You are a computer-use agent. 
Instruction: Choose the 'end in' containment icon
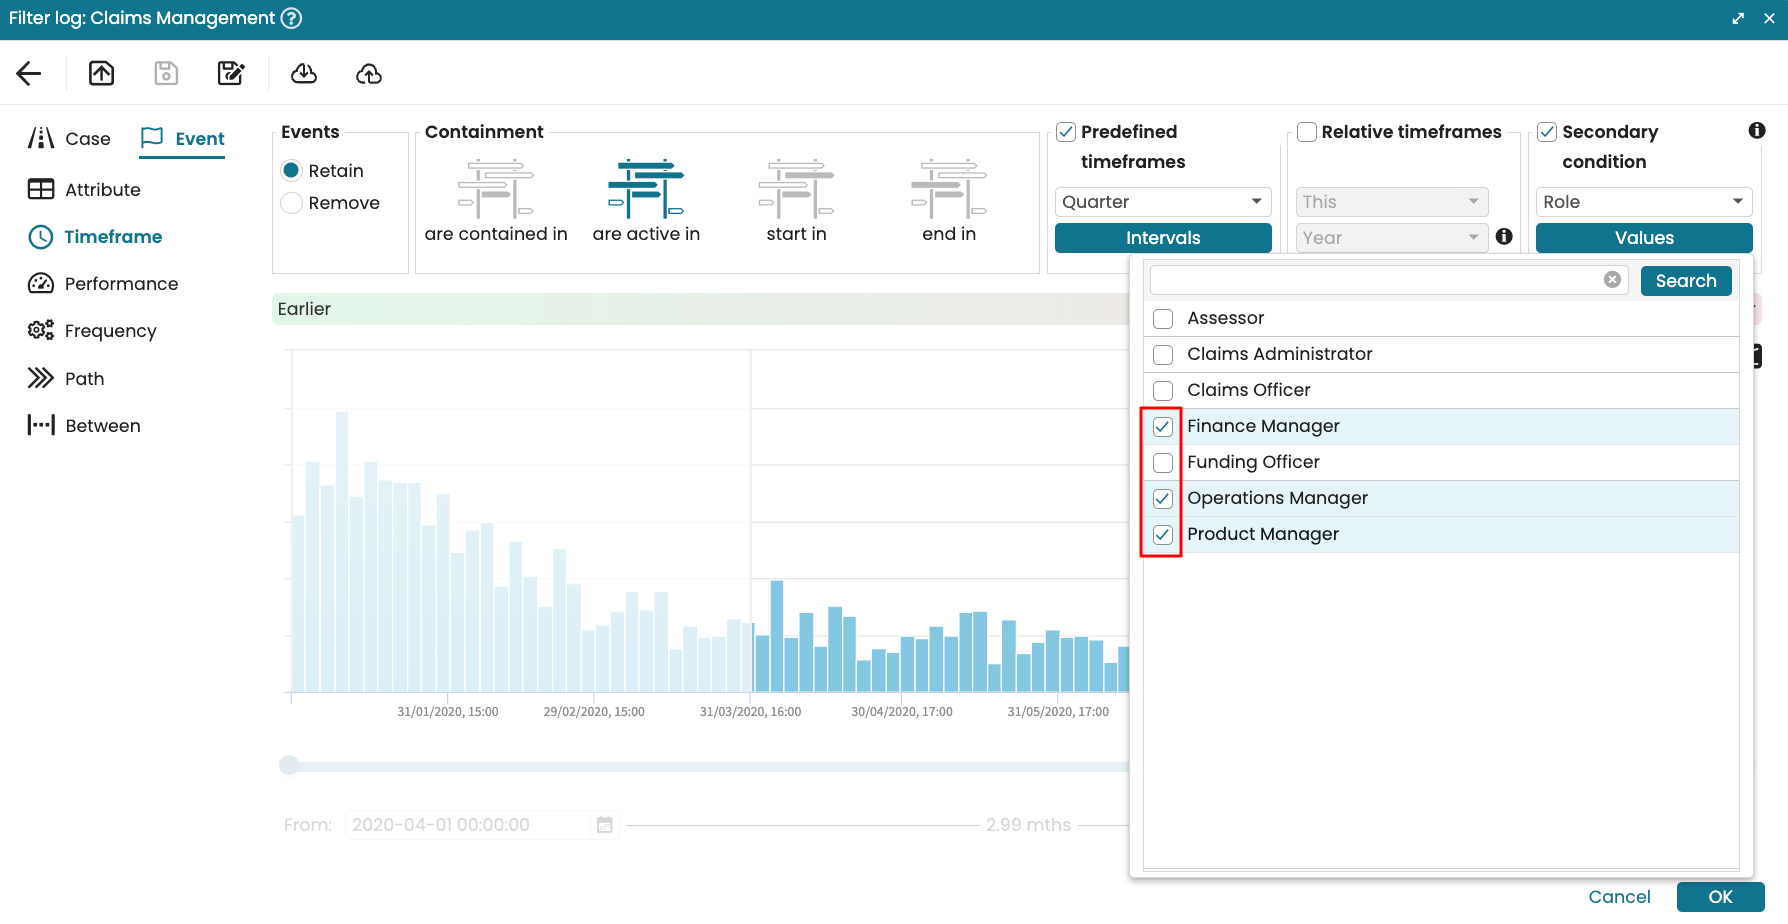point(948,189)
